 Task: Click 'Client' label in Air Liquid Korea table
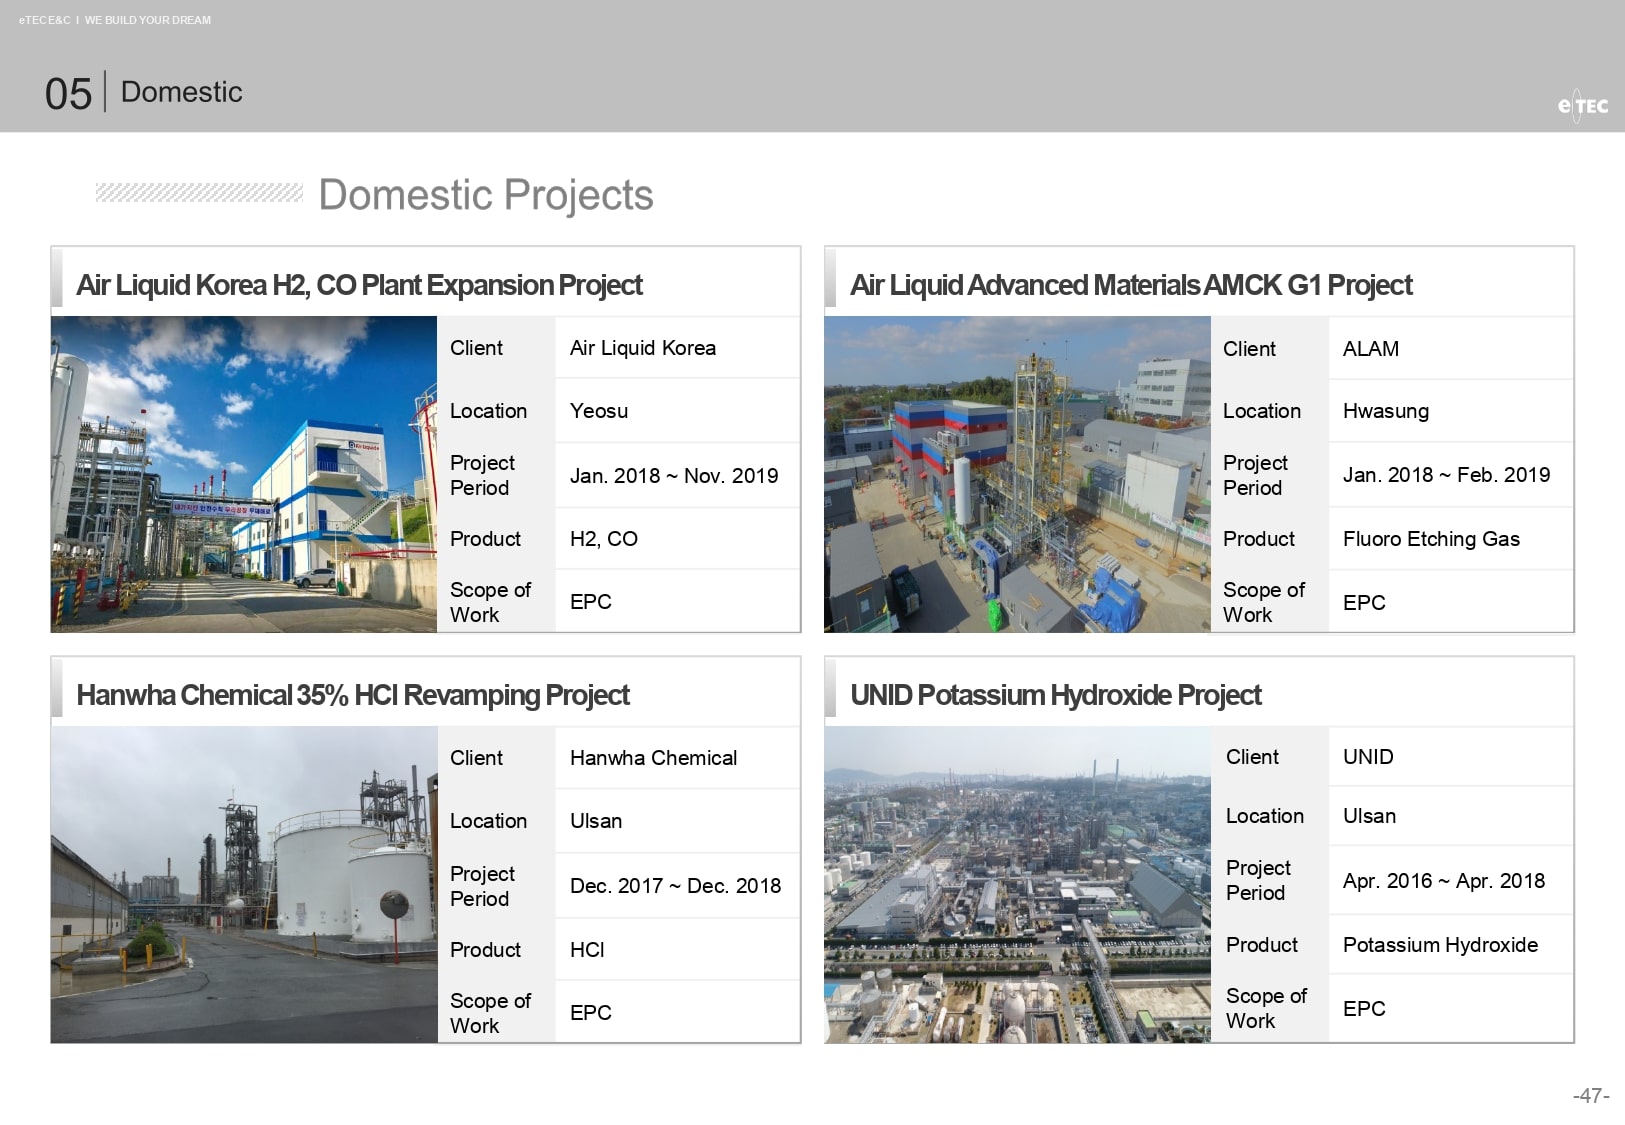[x=476, y=348]
